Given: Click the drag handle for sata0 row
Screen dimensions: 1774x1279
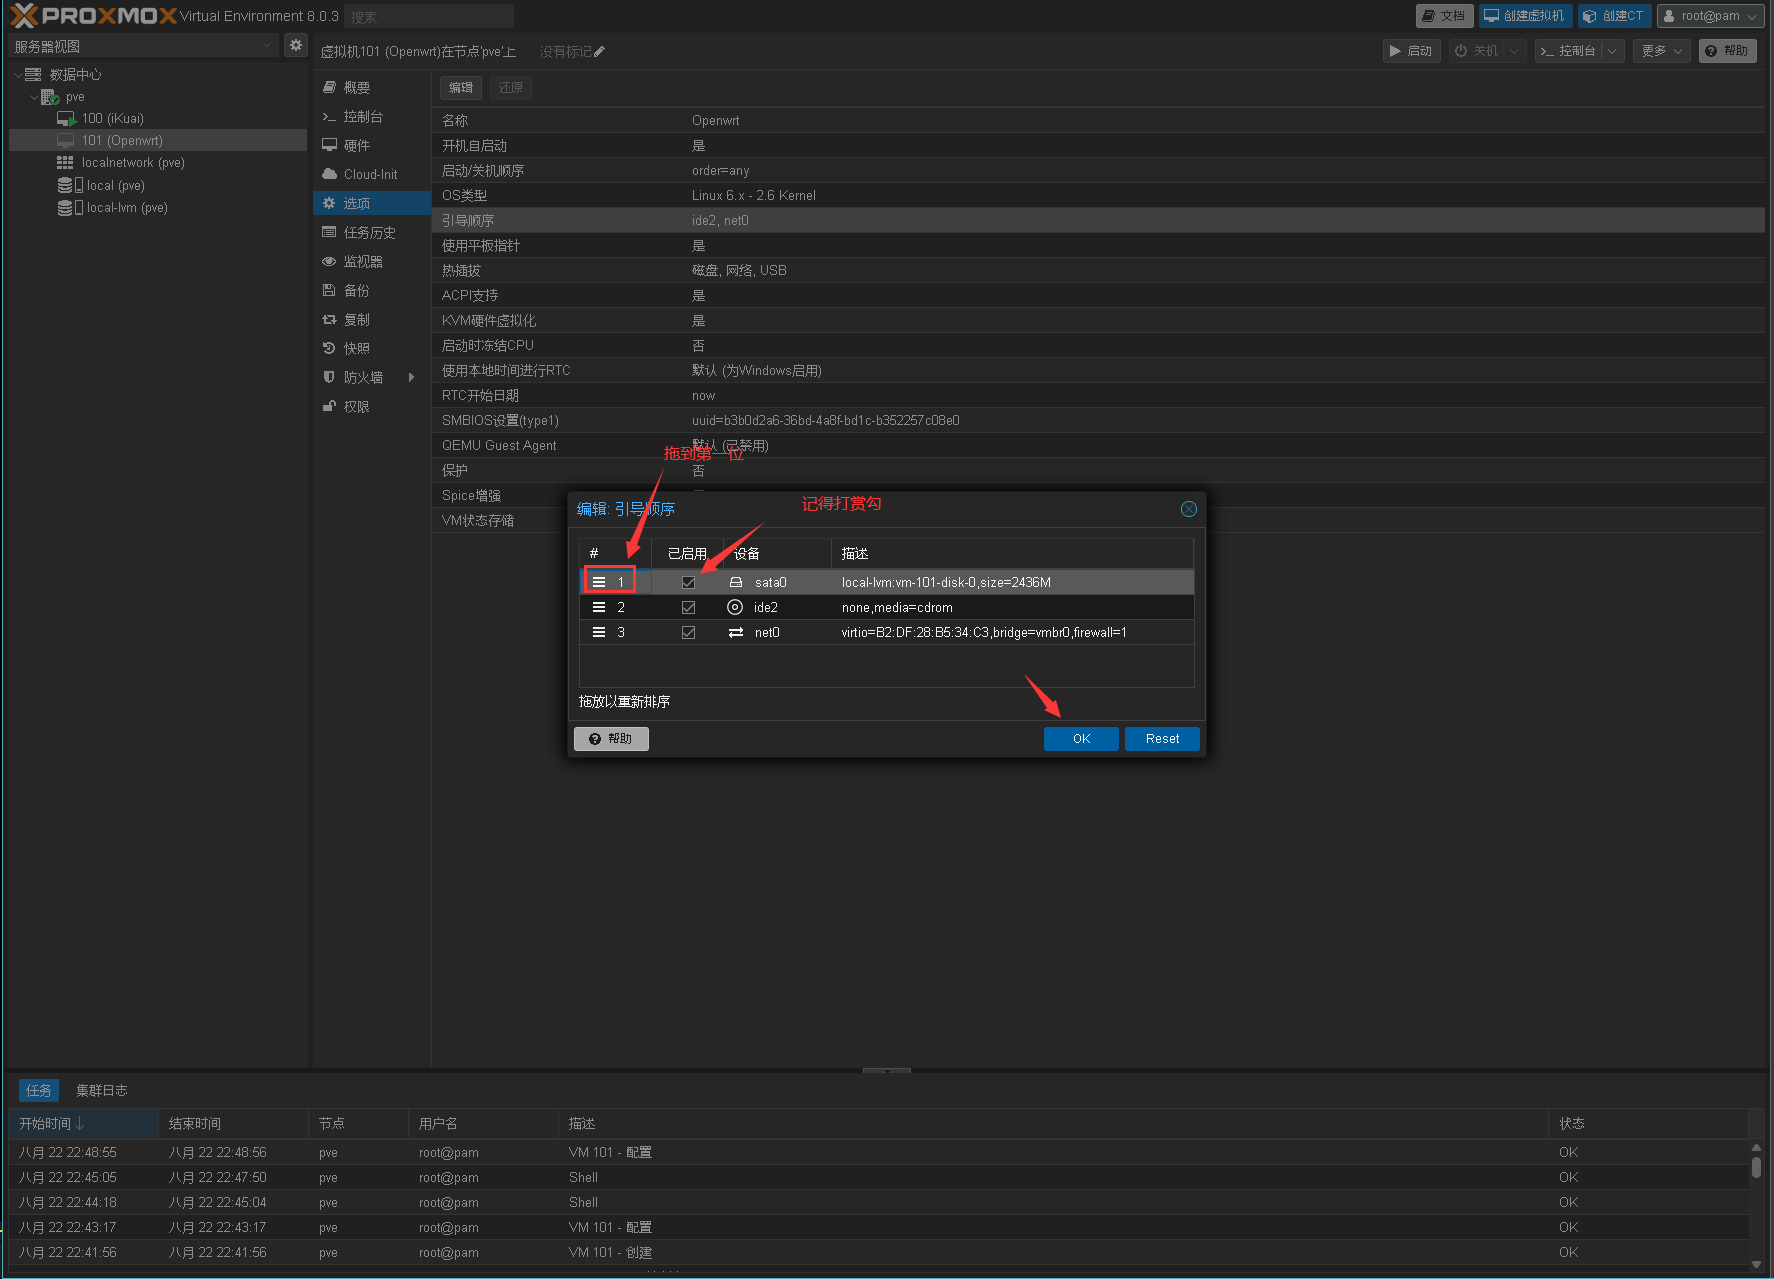Looking at the screenshot, I should pyautogui.click(x=599, y=582).
